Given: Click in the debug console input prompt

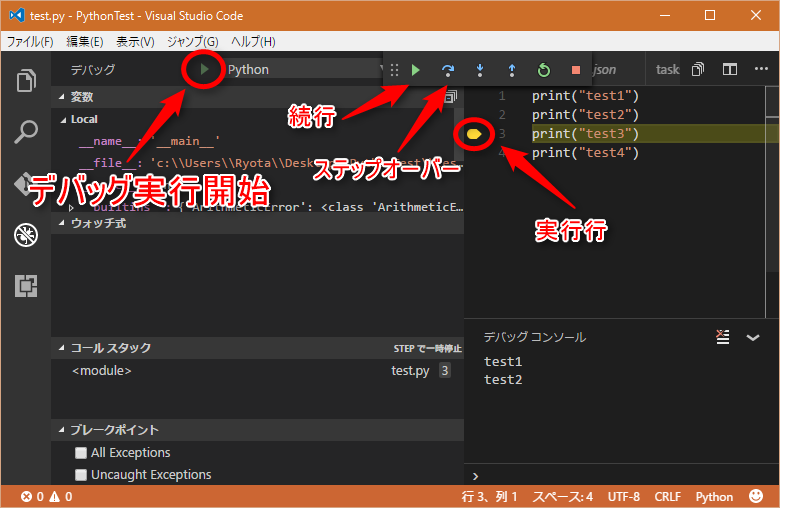Looking at the screenshot, I should tap(621, 476).
